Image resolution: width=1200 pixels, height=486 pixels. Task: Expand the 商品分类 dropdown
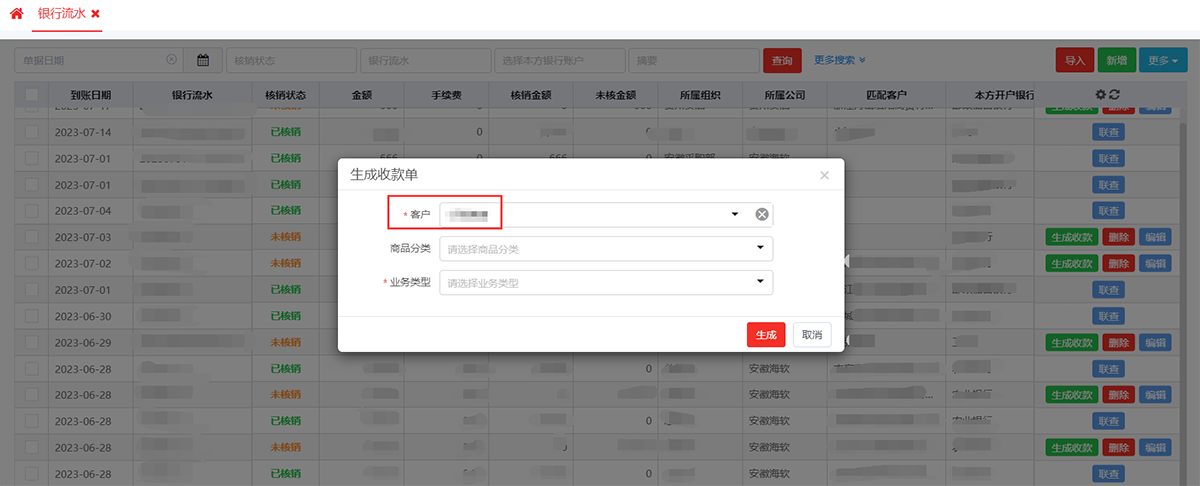coord(759,248)
